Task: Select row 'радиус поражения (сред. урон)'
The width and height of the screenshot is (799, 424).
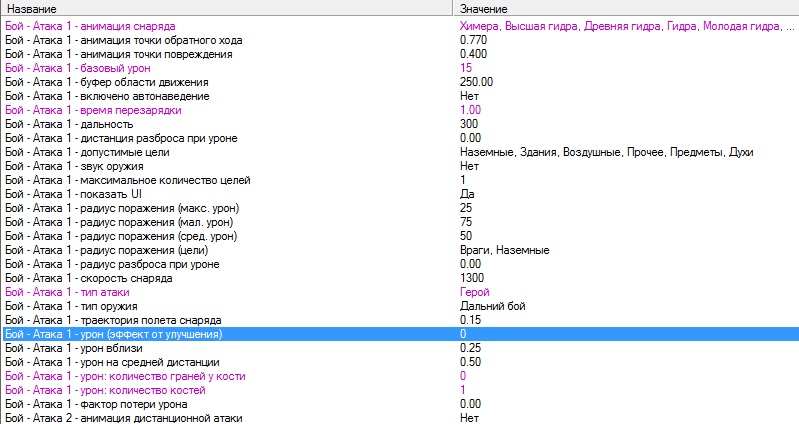Action: (x=400, y=236)
